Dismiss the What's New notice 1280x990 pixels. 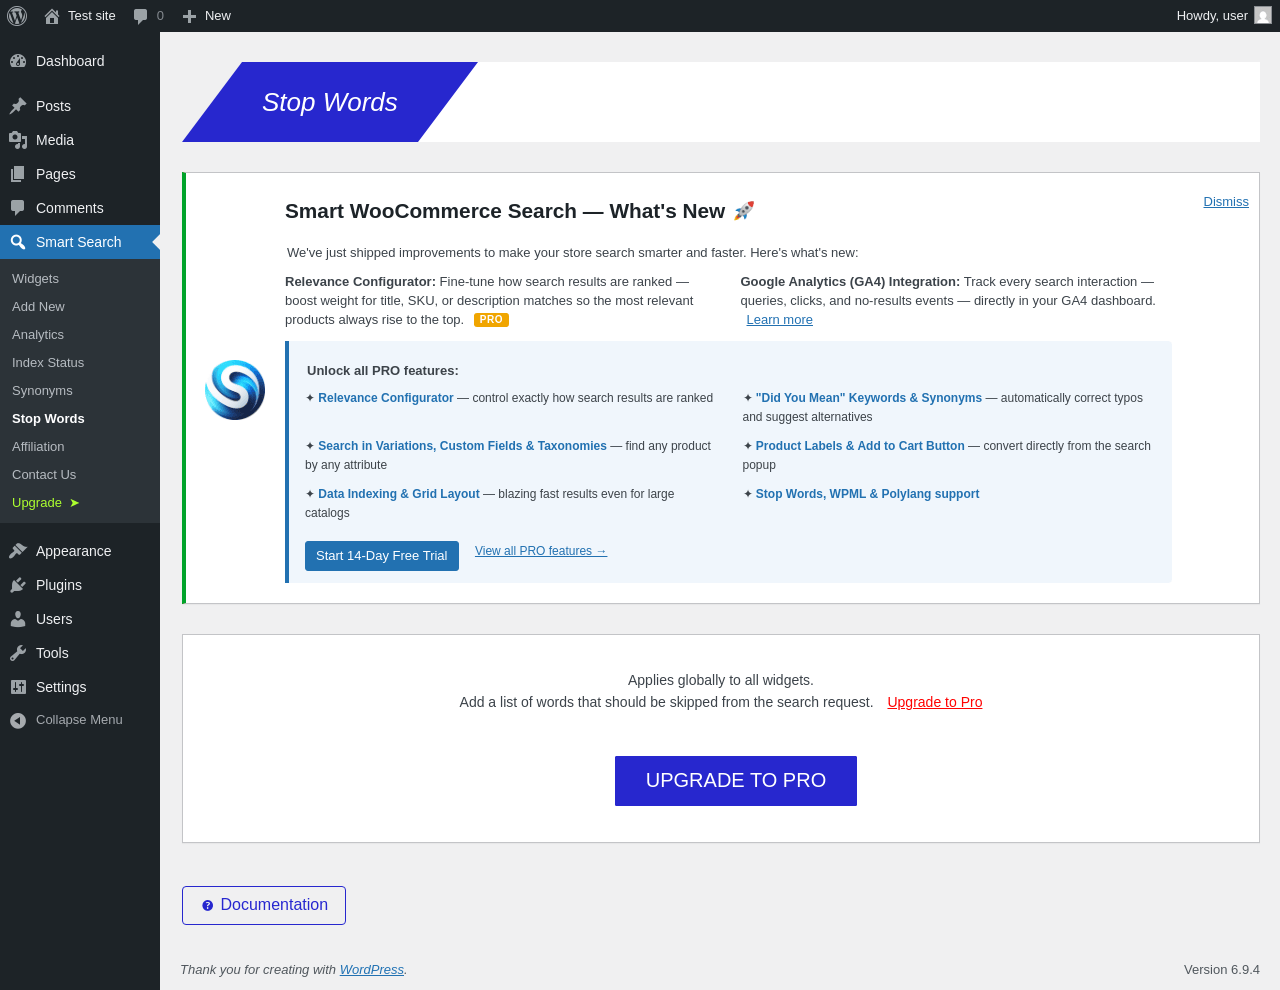coord(1226,202)
